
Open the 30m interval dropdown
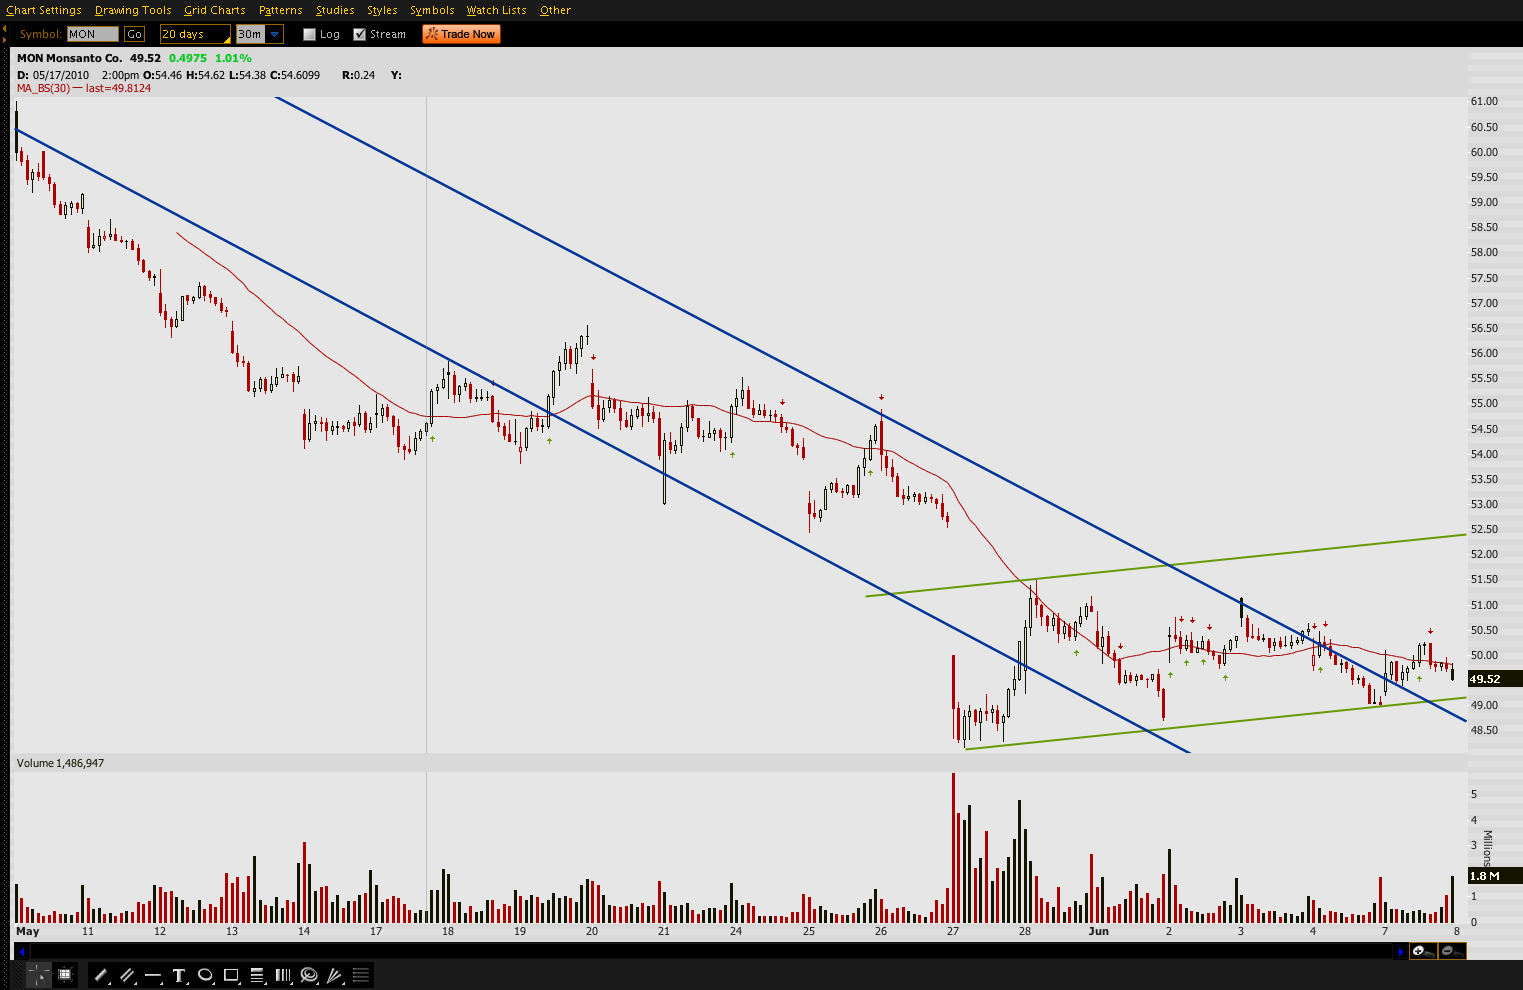tap(275, 35)
